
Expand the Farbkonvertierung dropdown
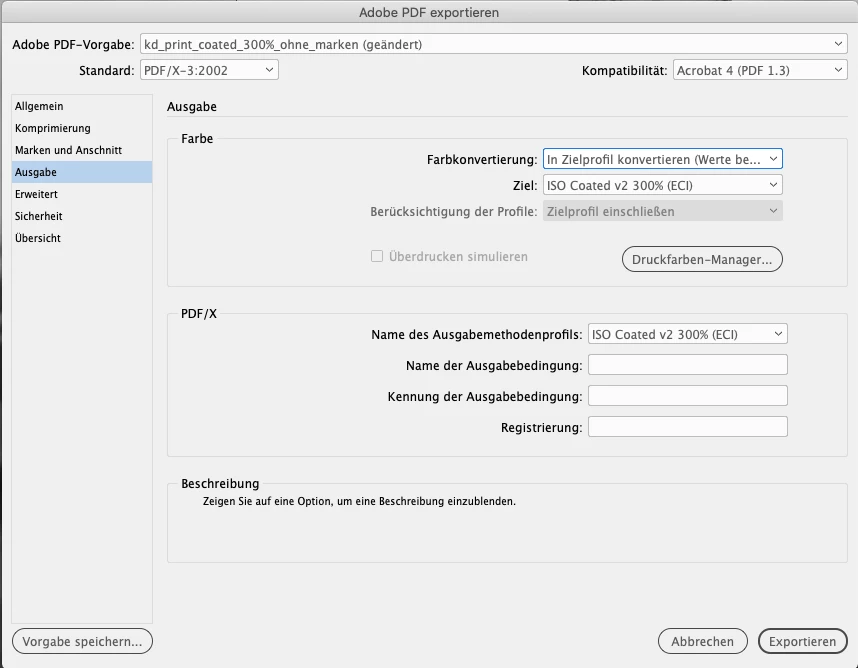(x=662, y=159)
